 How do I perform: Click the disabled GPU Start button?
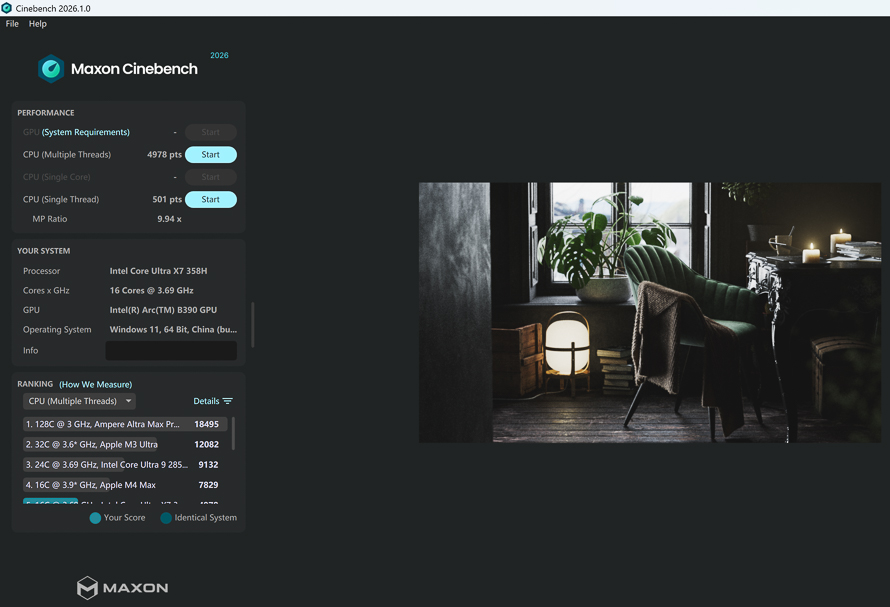211,132
